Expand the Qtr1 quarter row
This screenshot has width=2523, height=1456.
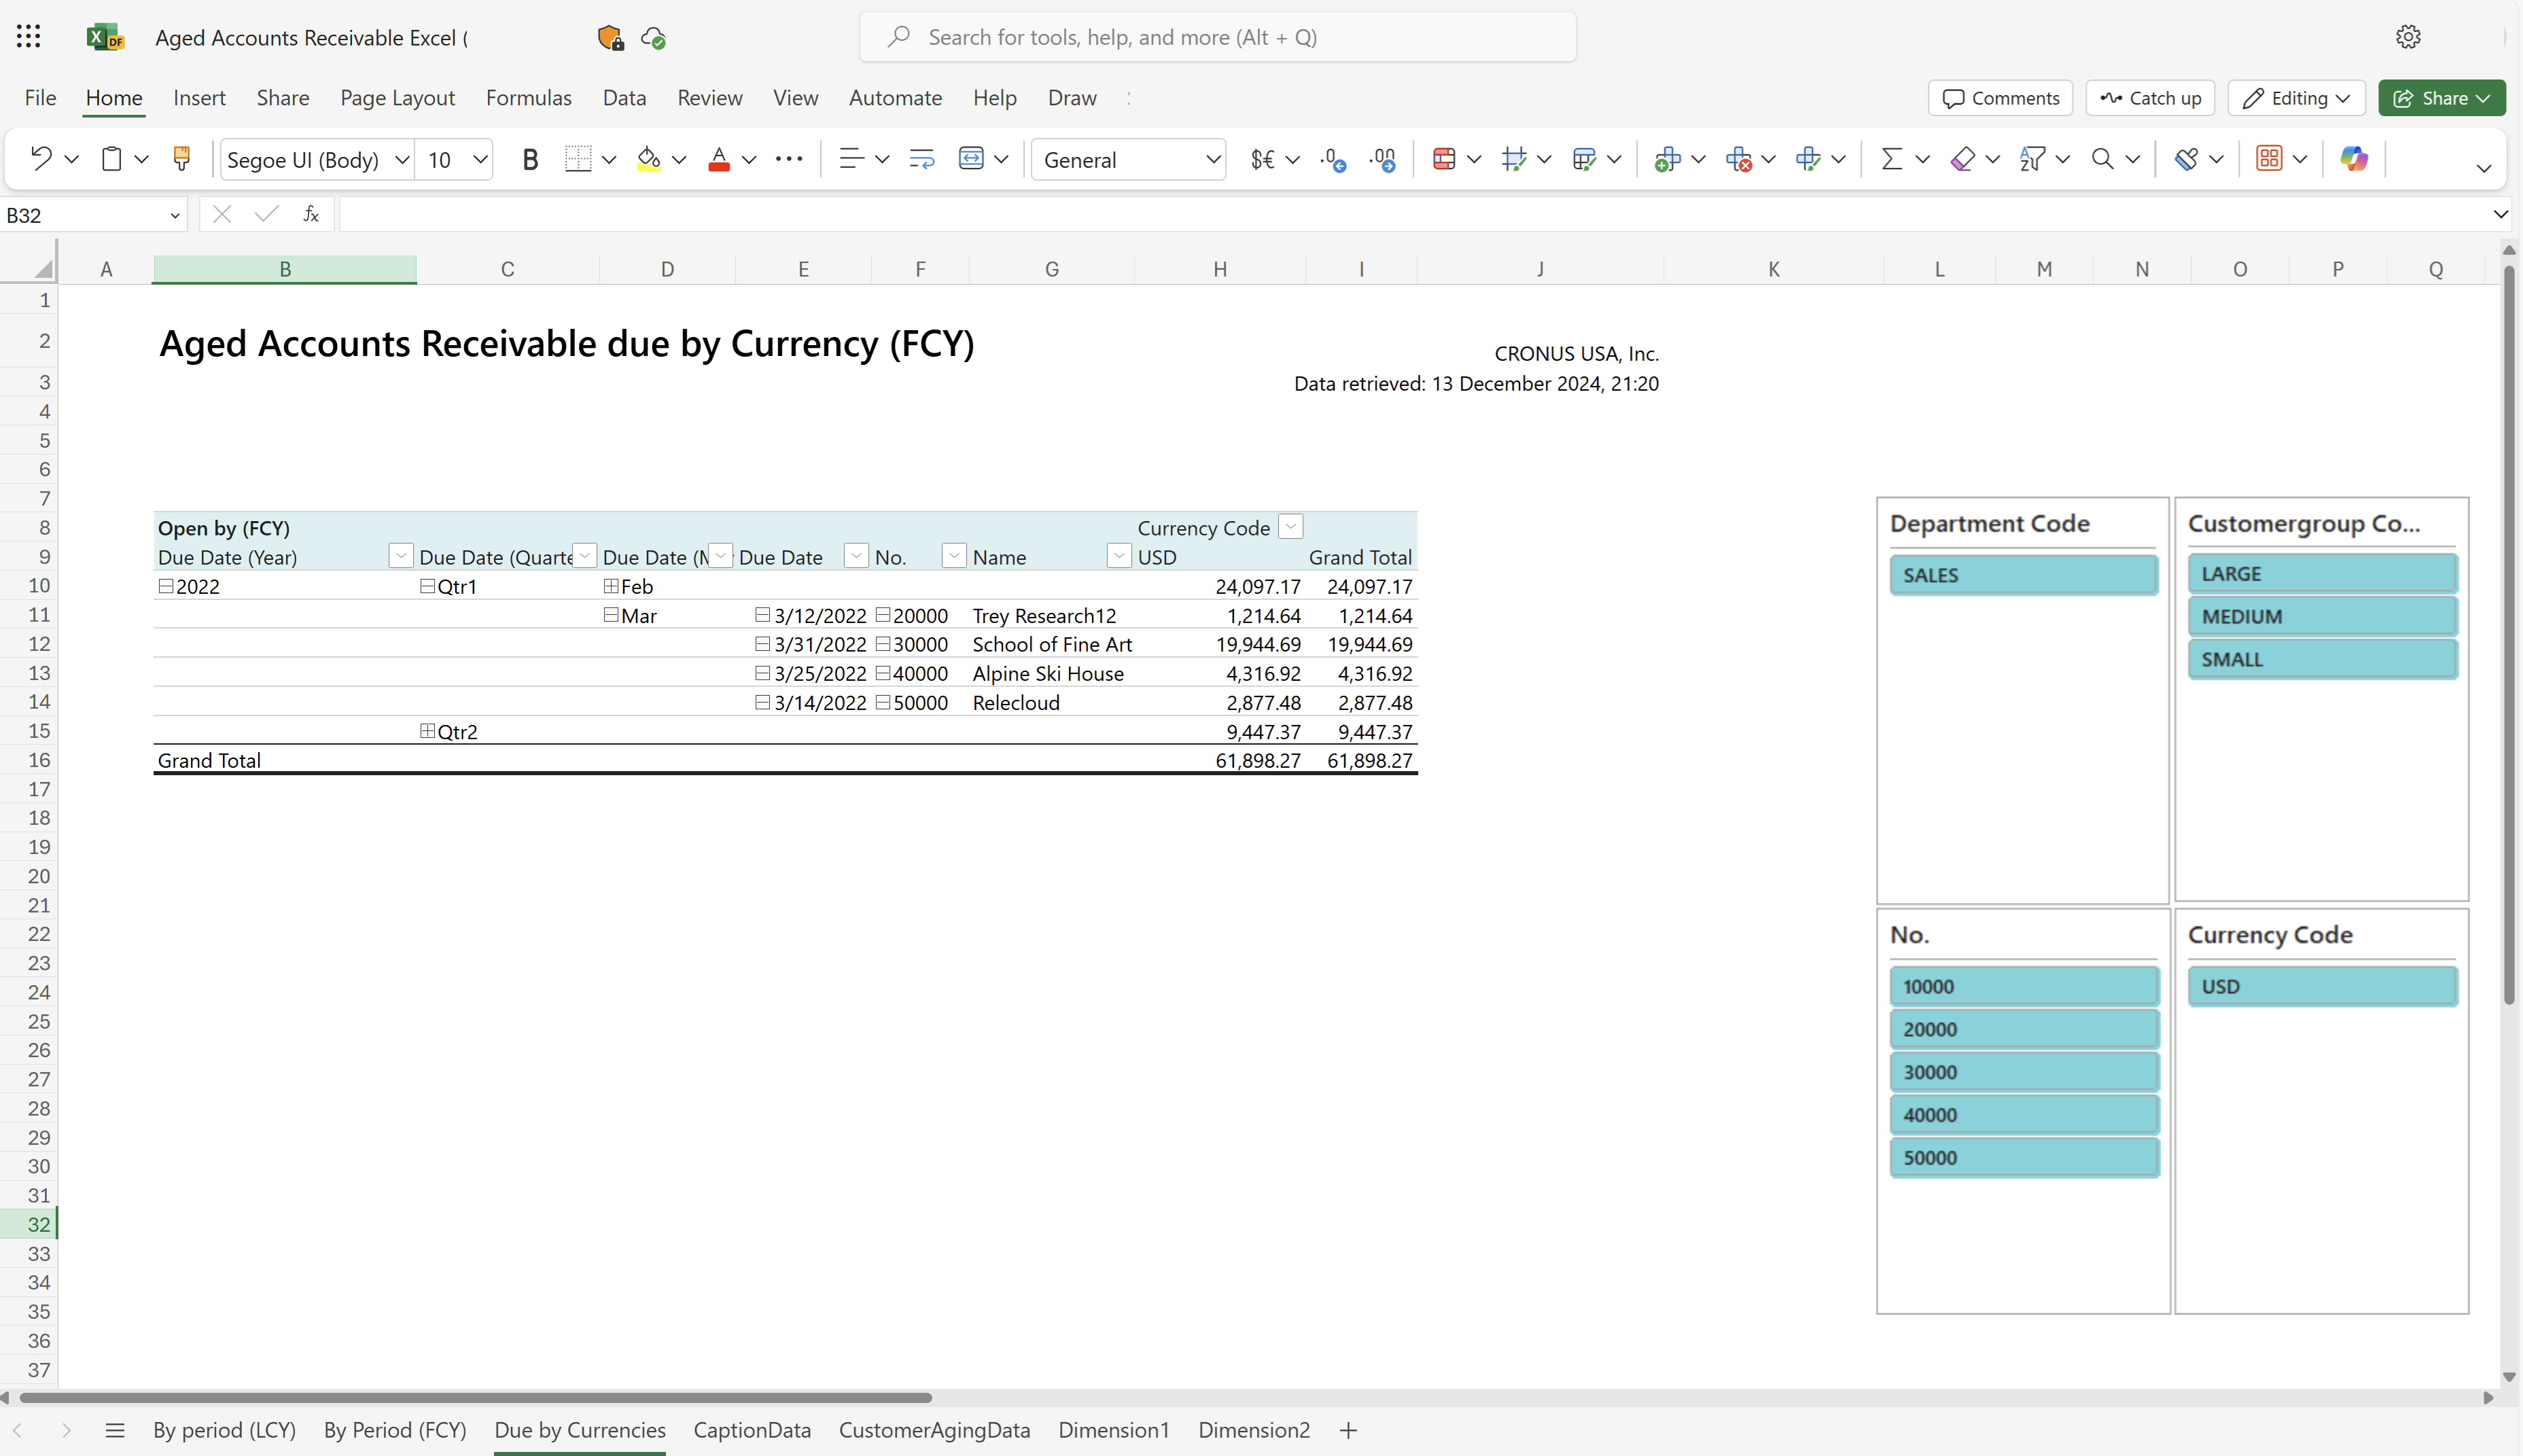point(428,586)
